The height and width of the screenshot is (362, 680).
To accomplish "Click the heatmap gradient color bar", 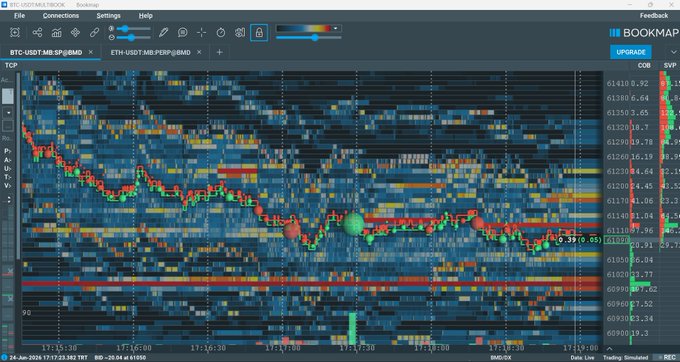I will [304, 28].
